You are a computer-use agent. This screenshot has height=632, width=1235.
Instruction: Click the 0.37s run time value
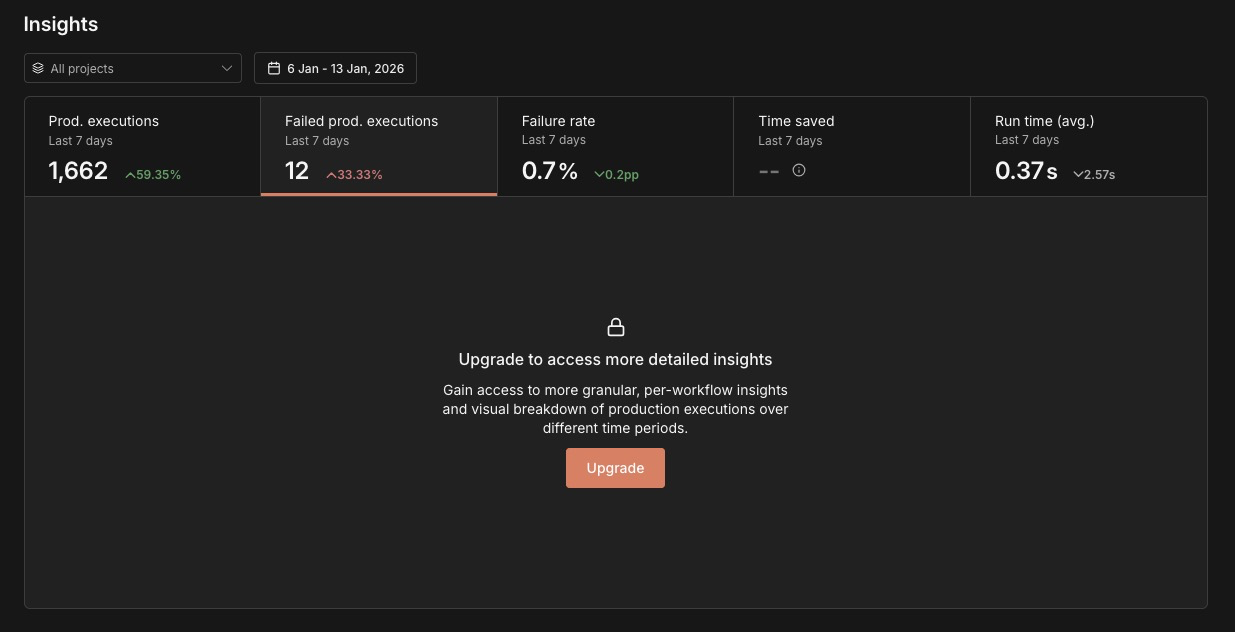coord(1026,171)
